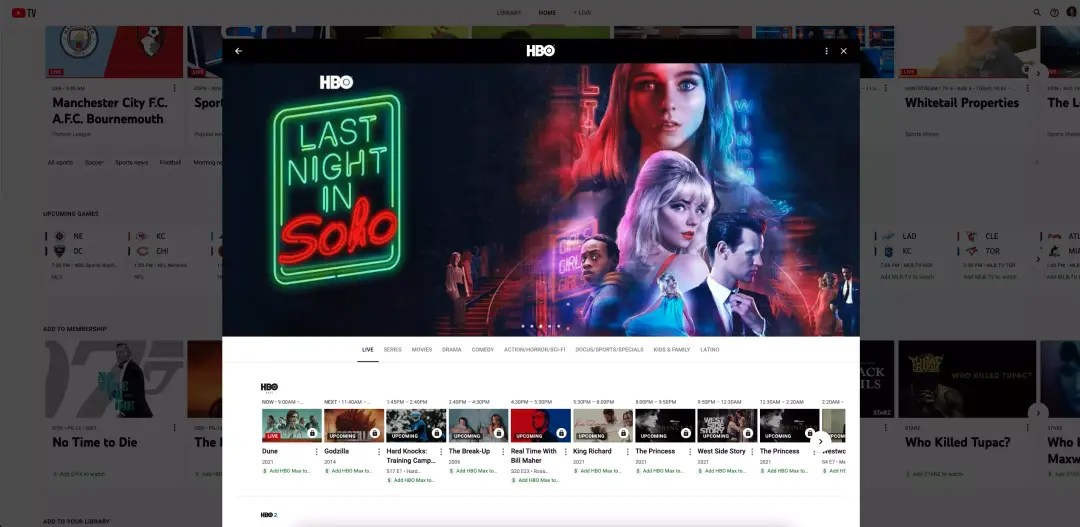Open YouTube TV search

point(1037,12)
